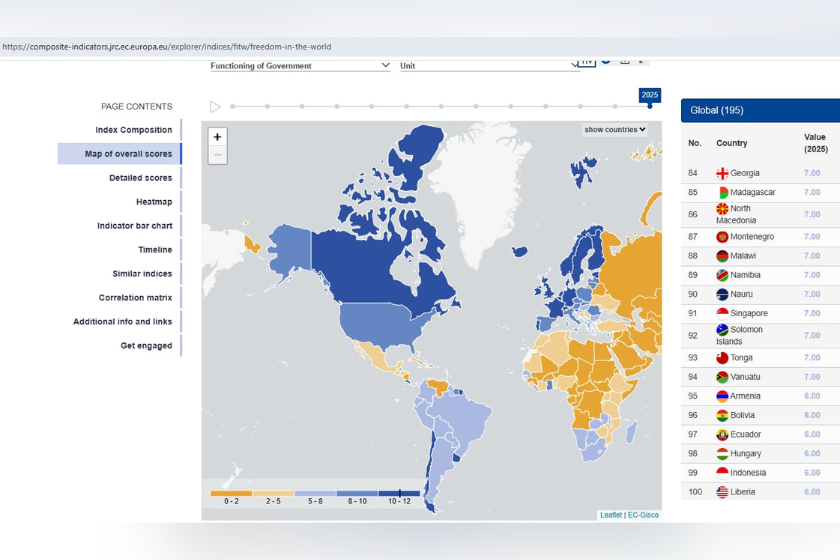Viewport: 840px width, 560px height.
Task: Zoom out on the map
Action: point(218,155)
